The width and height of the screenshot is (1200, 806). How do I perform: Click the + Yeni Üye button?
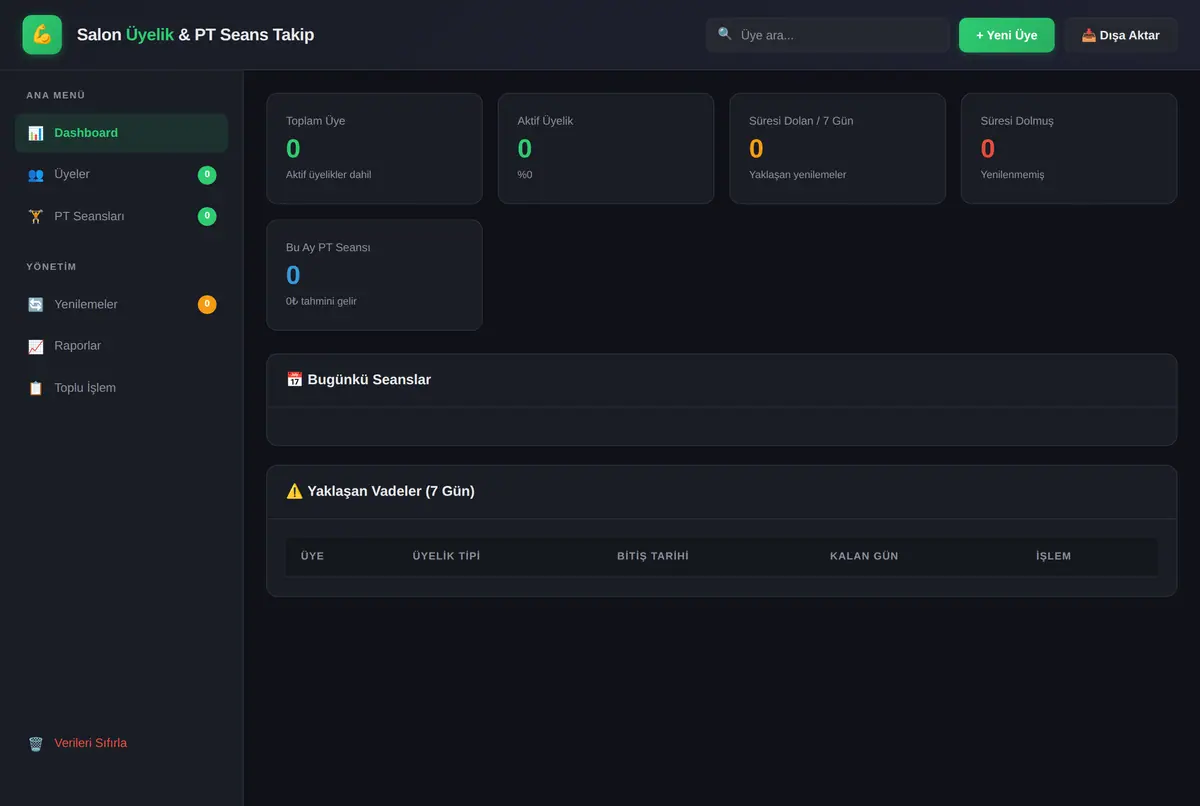tap(1006, 35)
